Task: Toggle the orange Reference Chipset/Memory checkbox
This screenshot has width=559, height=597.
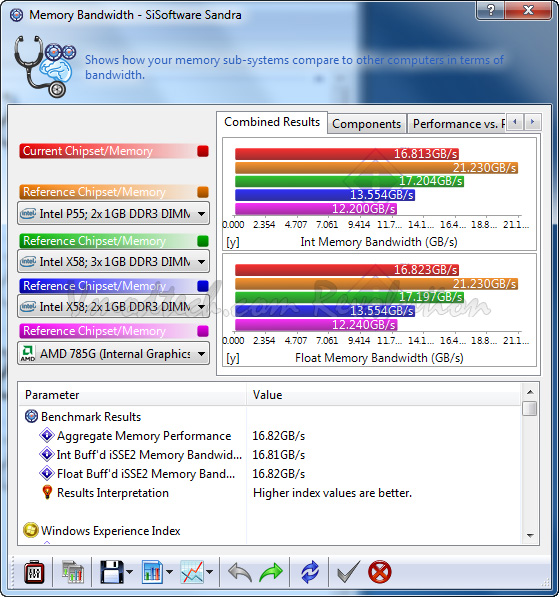Action: (203, 192)
